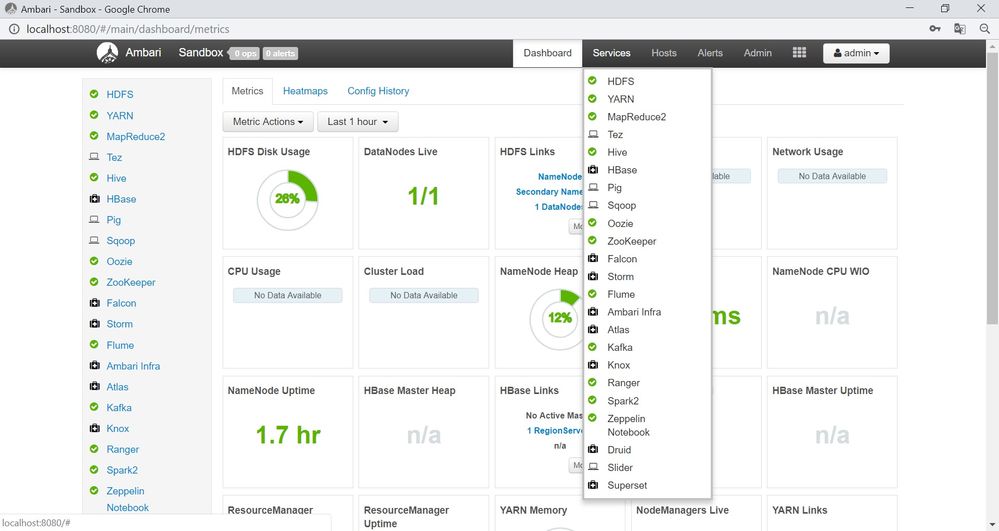Open MapReduce2 link in left sidebar
This screenshot has width=999, height=531.
(x=136, y=136)
